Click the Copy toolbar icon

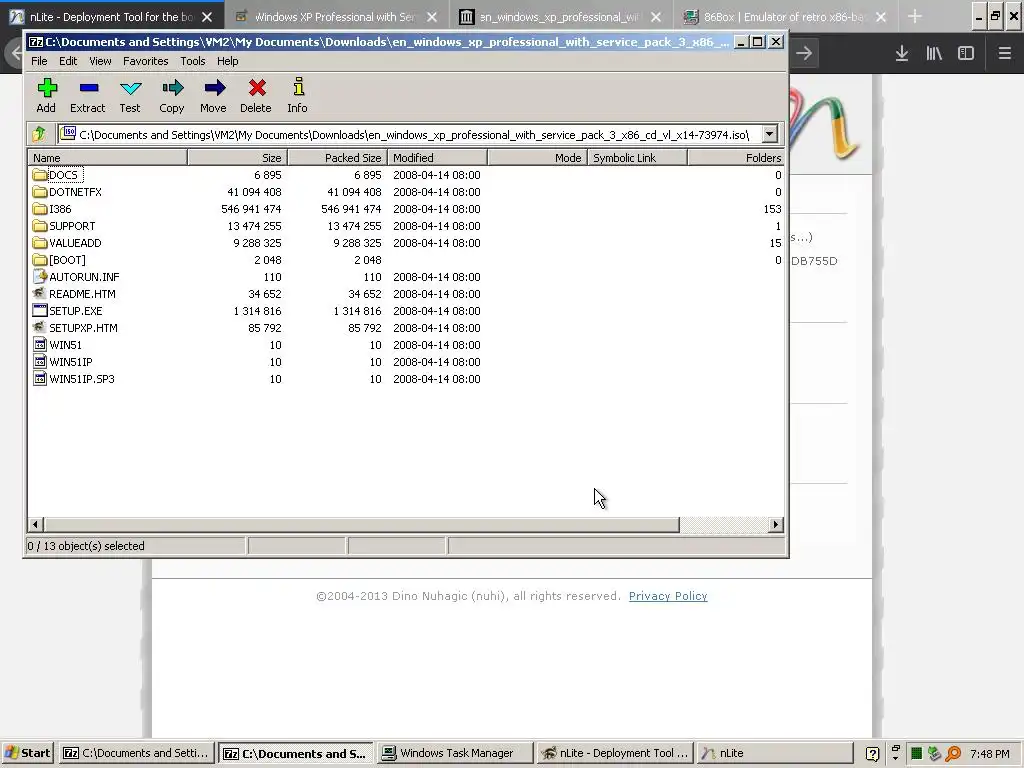point(172,88)
